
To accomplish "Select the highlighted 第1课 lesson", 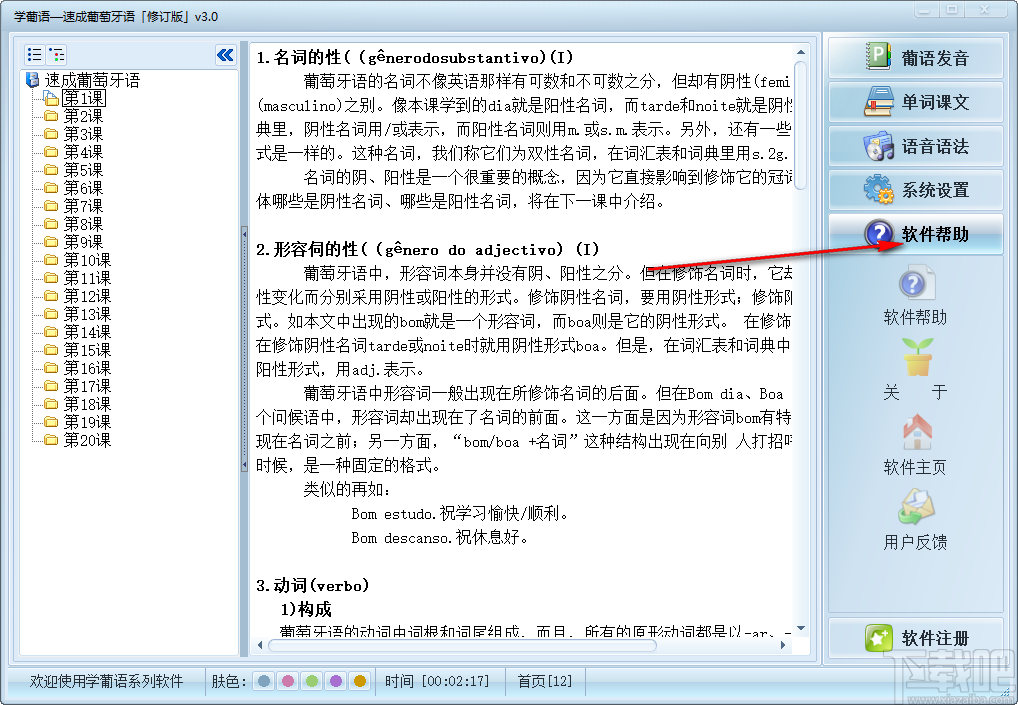I will (82, 98).
